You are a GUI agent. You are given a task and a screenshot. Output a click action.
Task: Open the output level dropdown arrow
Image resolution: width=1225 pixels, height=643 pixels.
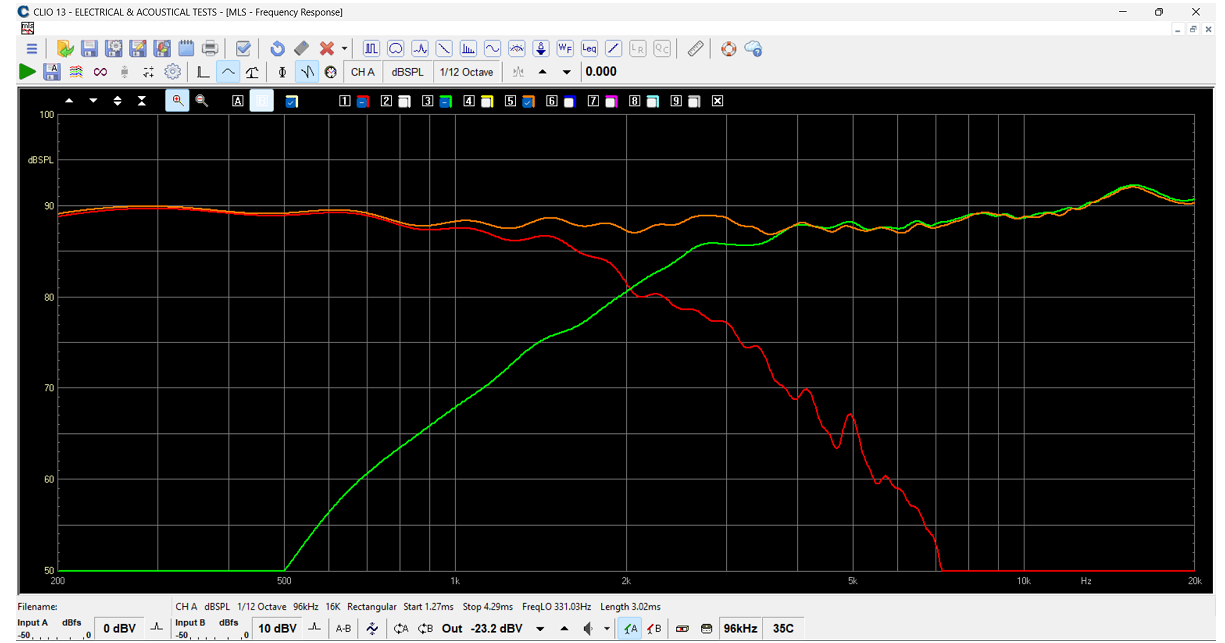(x=540, y=629)
